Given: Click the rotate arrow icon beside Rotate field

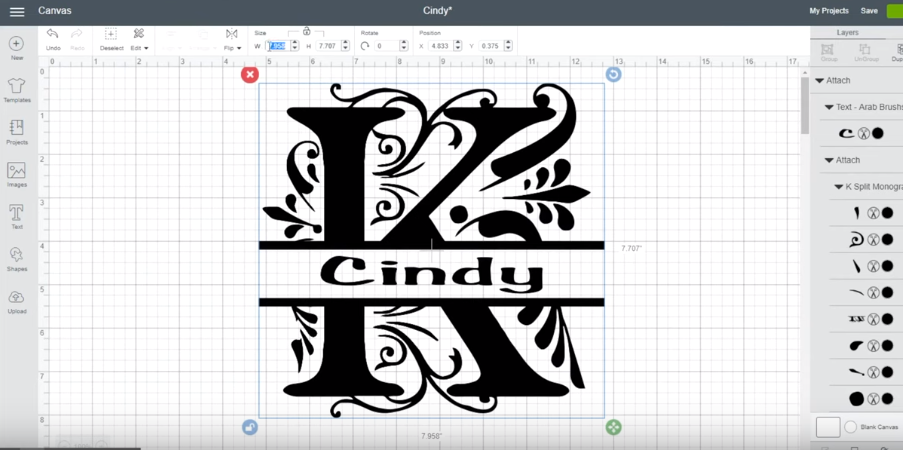Looking at the screenshot, I should (365, 46).
